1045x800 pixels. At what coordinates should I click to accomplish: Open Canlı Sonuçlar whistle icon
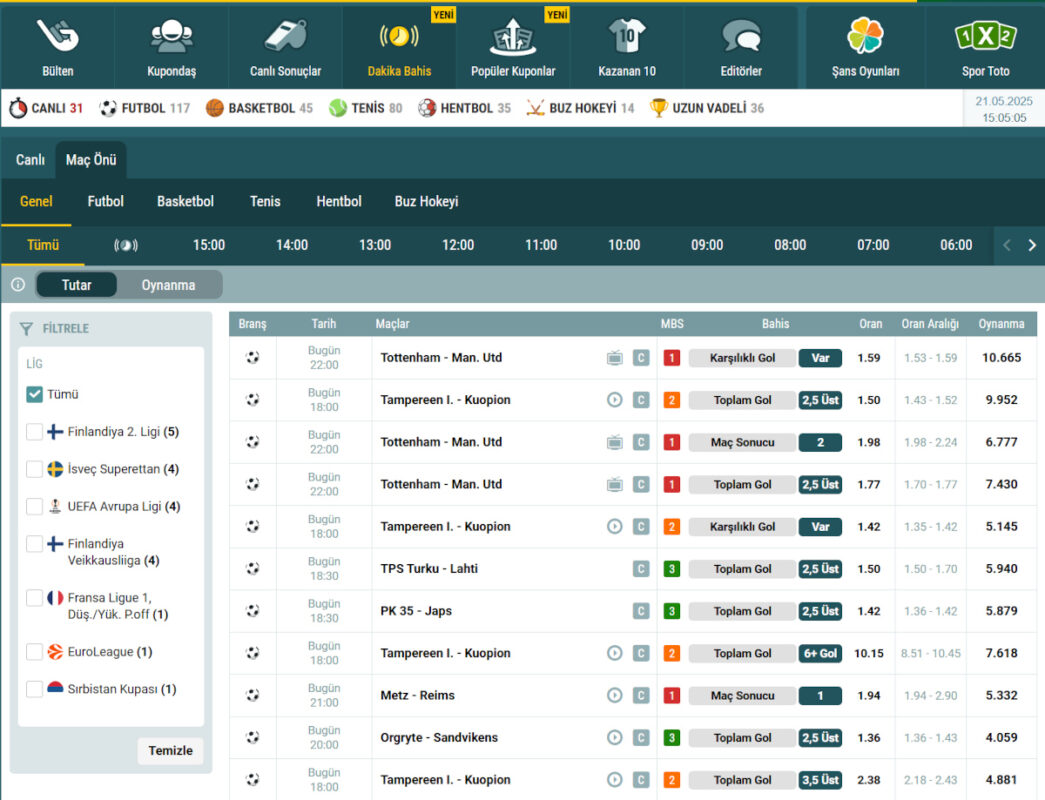click(x=285, y=35)
